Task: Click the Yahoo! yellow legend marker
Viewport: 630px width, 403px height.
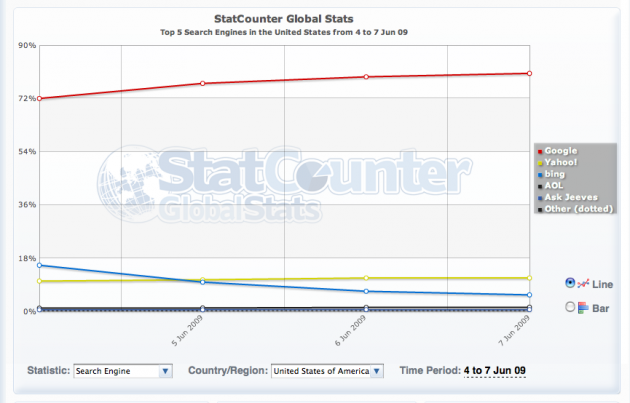Action: (x=540, y=162)
